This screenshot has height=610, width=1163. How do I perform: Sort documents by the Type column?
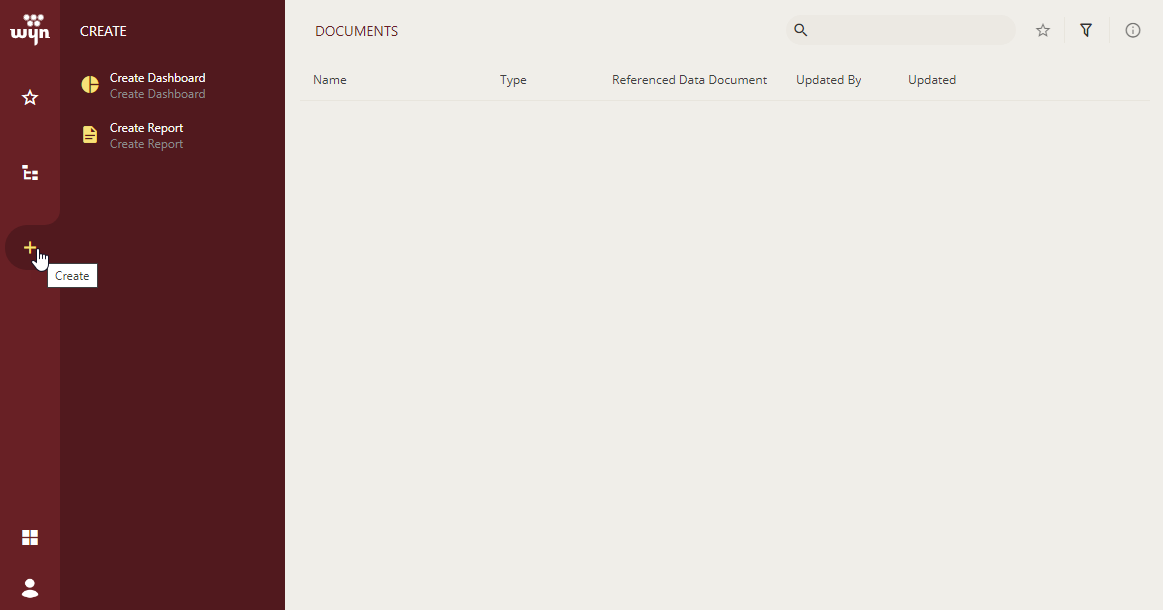click(x=513, y=79)
